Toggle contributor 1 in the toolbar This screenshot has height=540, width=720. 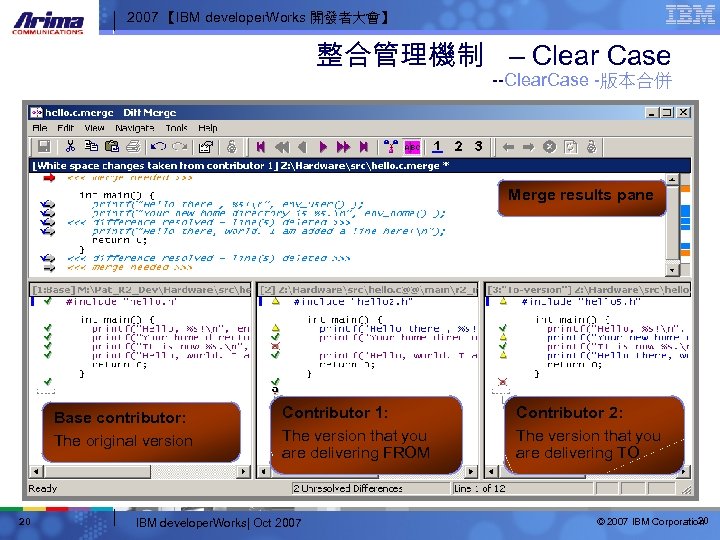coord(437,146)
